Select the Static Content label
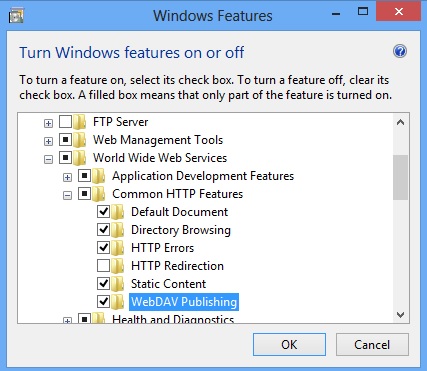Screen dimensions: 427x371 click(169, 284)
